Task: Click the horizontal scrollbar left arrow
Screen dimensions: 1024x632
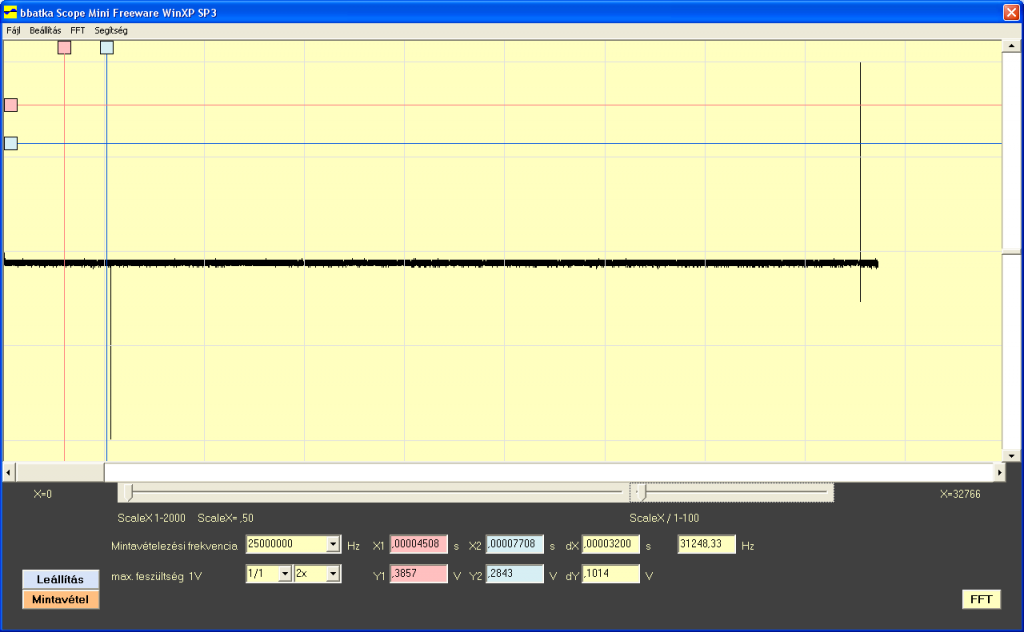Action: 9,472
